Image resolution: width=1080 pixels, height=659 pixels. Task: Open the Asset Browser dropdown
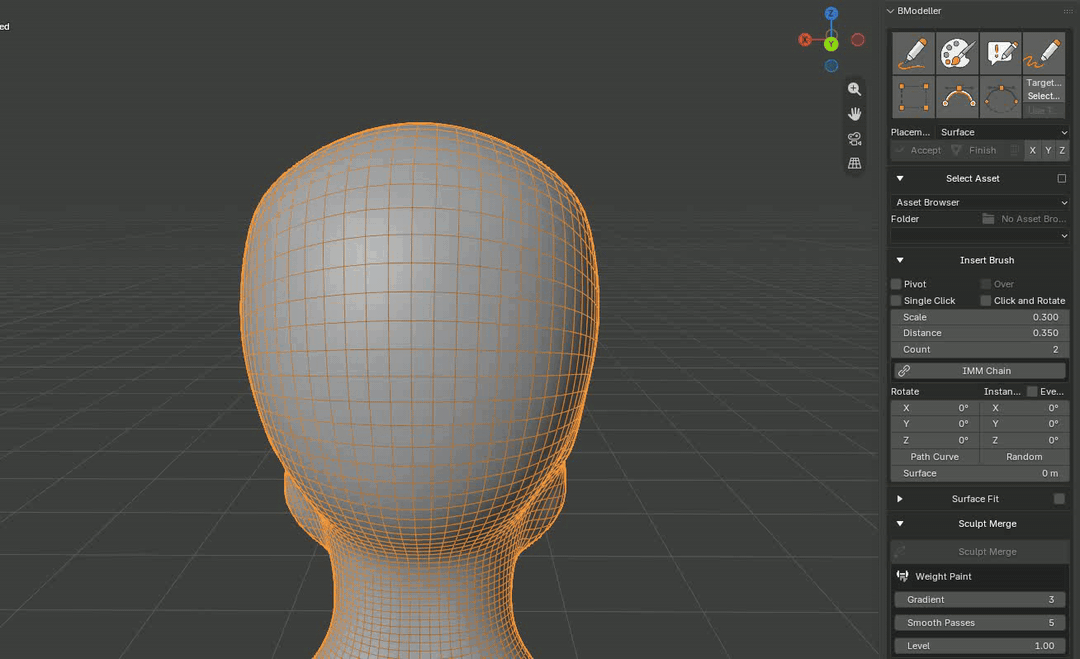(x=979, y=202)
